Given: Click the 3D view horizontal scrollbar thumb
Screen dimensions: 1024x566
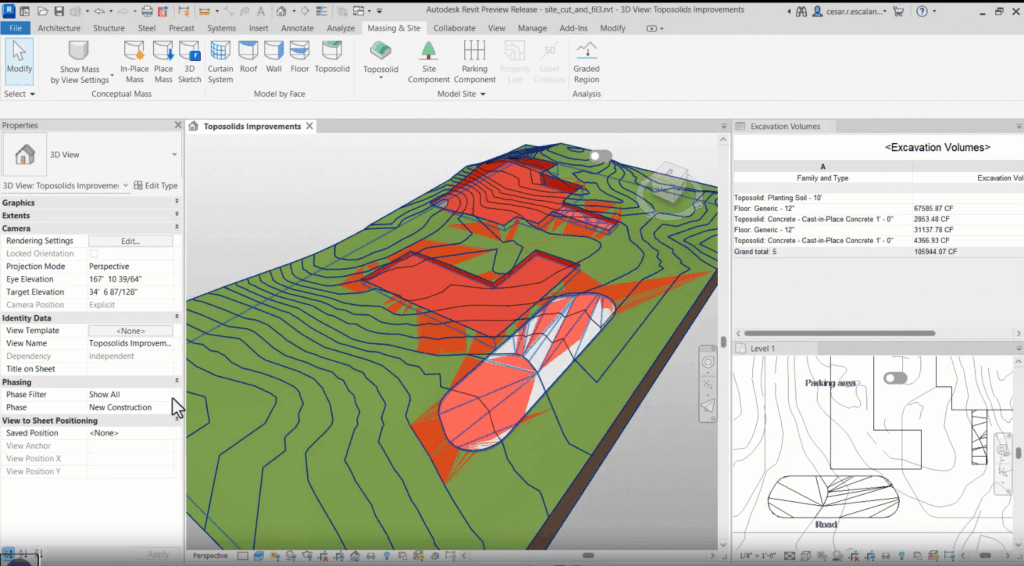Looking at the screenshot, I should click(x=588, y=556).
